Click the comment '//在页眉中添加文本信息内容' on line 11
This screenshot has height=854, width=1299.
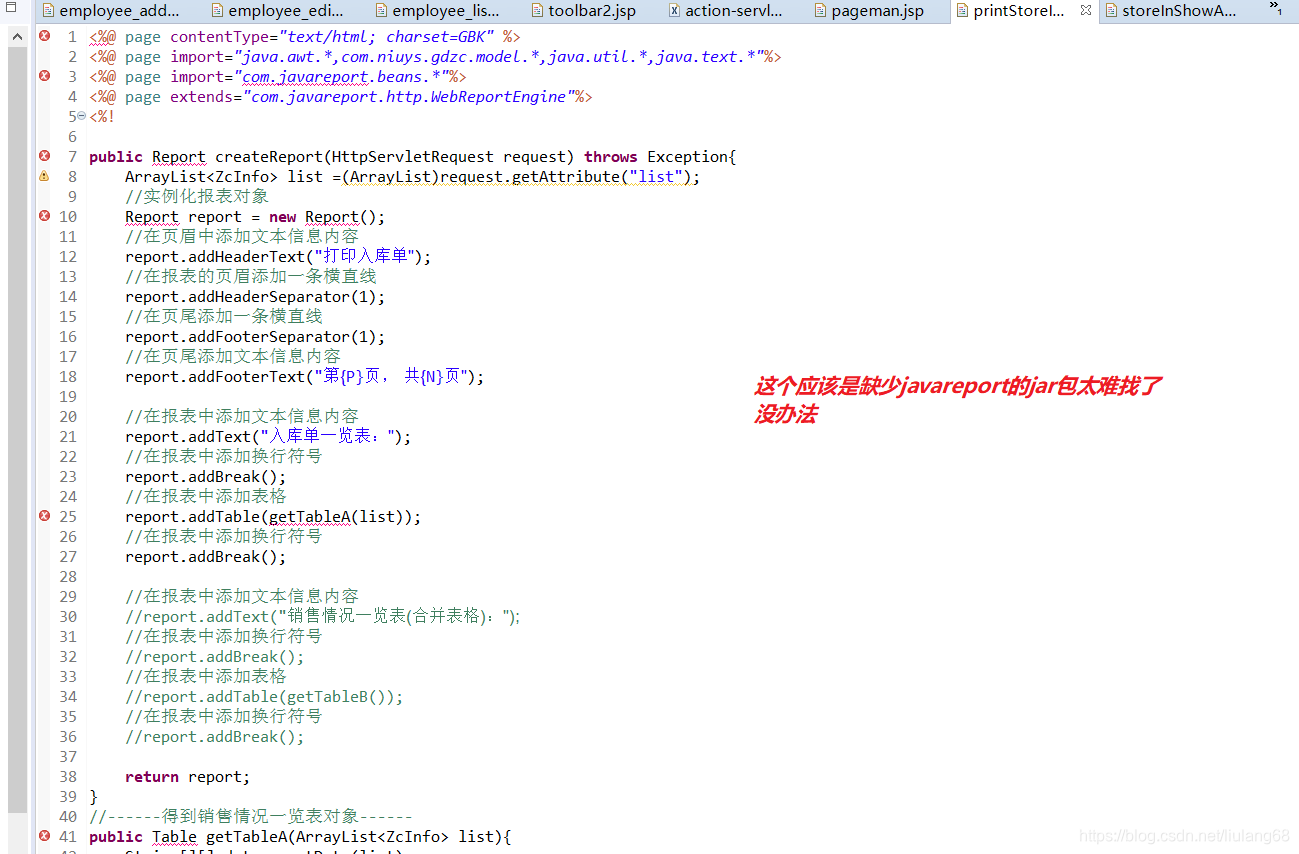(x=242, y=237)
